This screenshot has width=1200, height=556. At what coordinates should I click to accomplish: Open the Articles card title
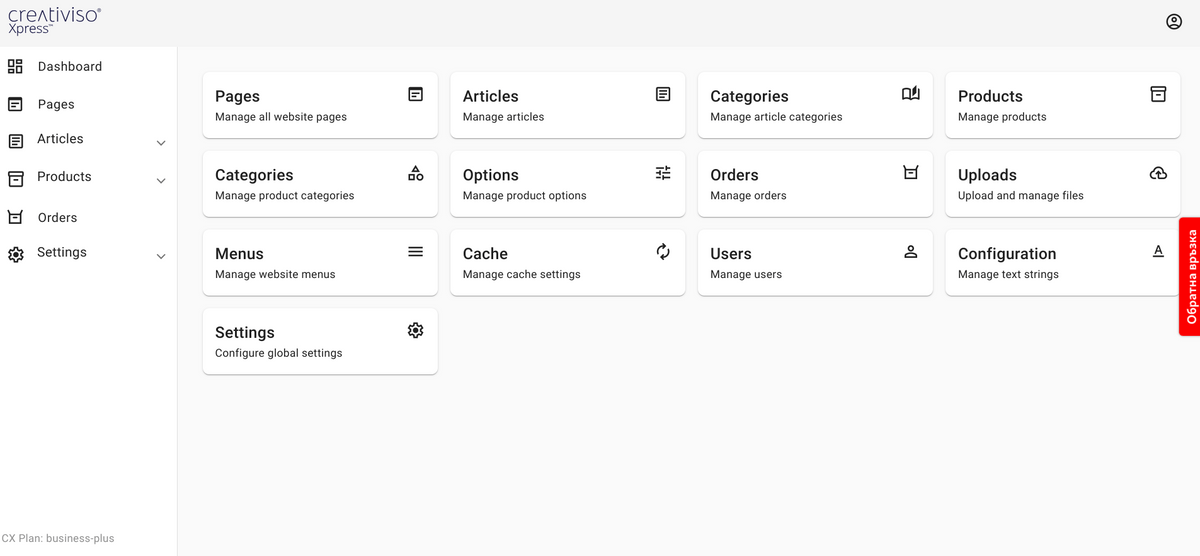(x=490, y=96)
